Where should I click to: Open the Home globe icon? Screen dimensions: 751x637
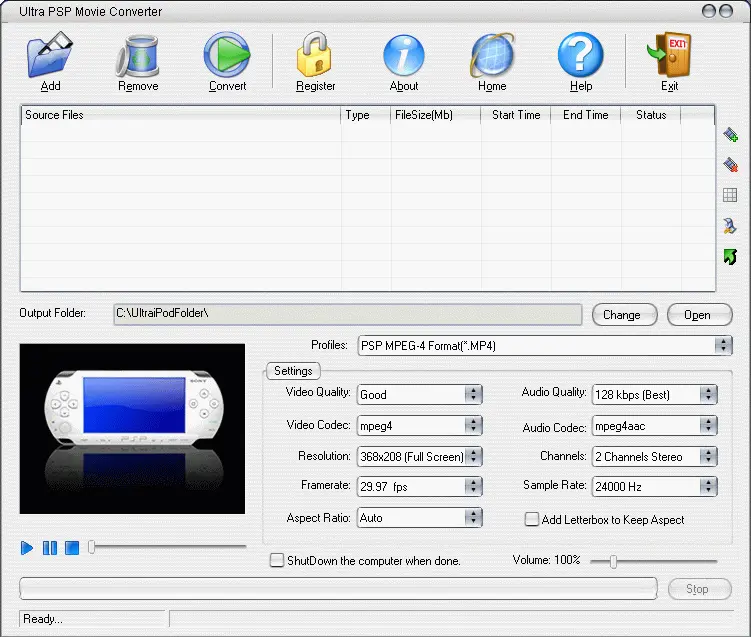click(x=492, y=56)
